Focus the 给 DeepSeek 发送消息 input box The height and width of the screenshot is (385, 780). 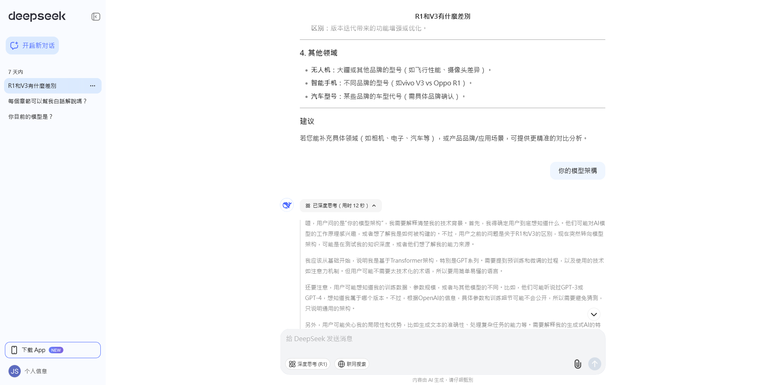pyautogui.click(x=443, y=339)
